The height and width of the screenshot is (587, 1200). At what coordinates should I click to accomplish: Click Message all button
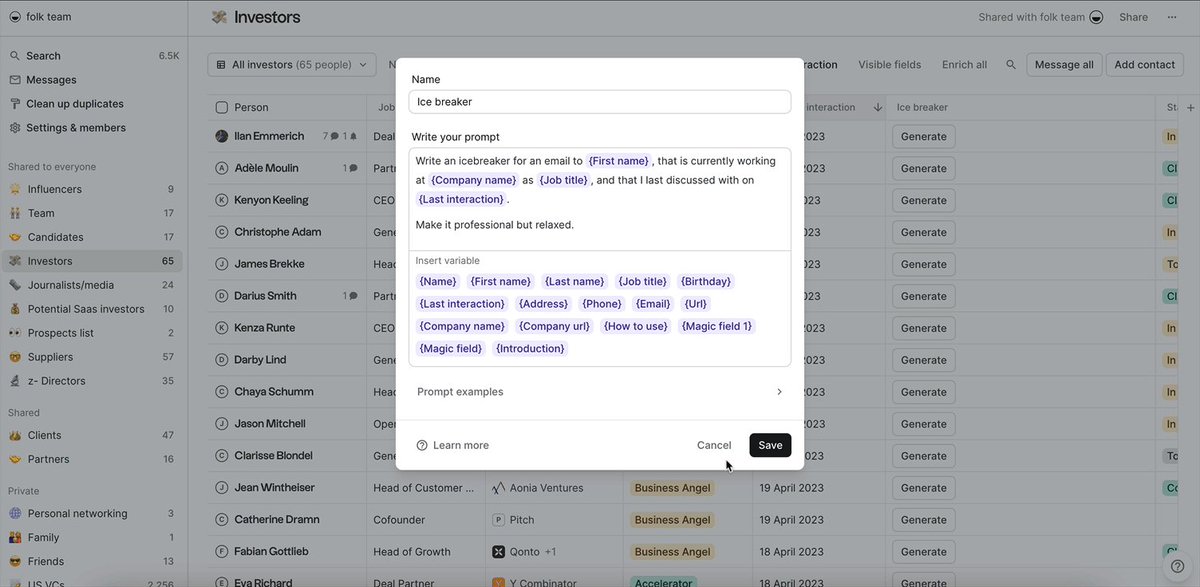[x=1064, y=65]
